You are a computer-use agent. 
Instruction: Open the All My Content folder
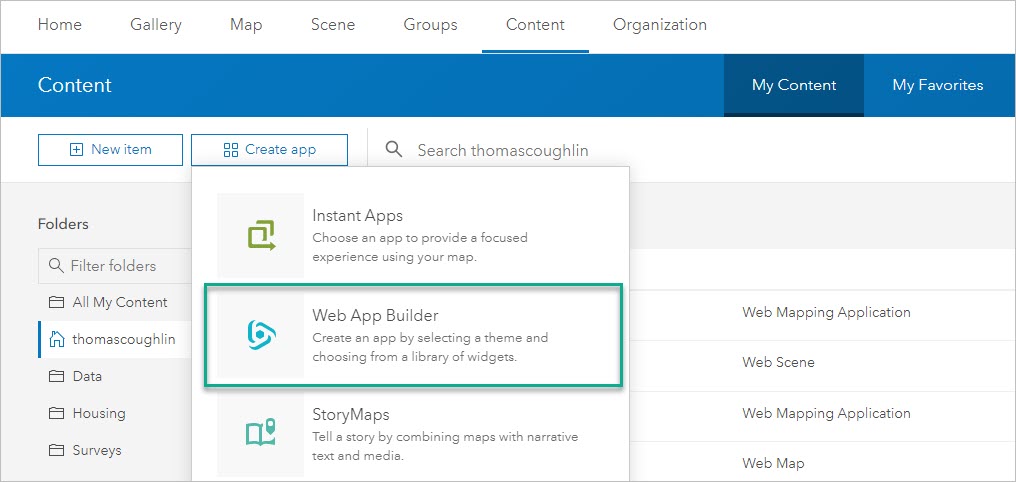click(119, 302)
